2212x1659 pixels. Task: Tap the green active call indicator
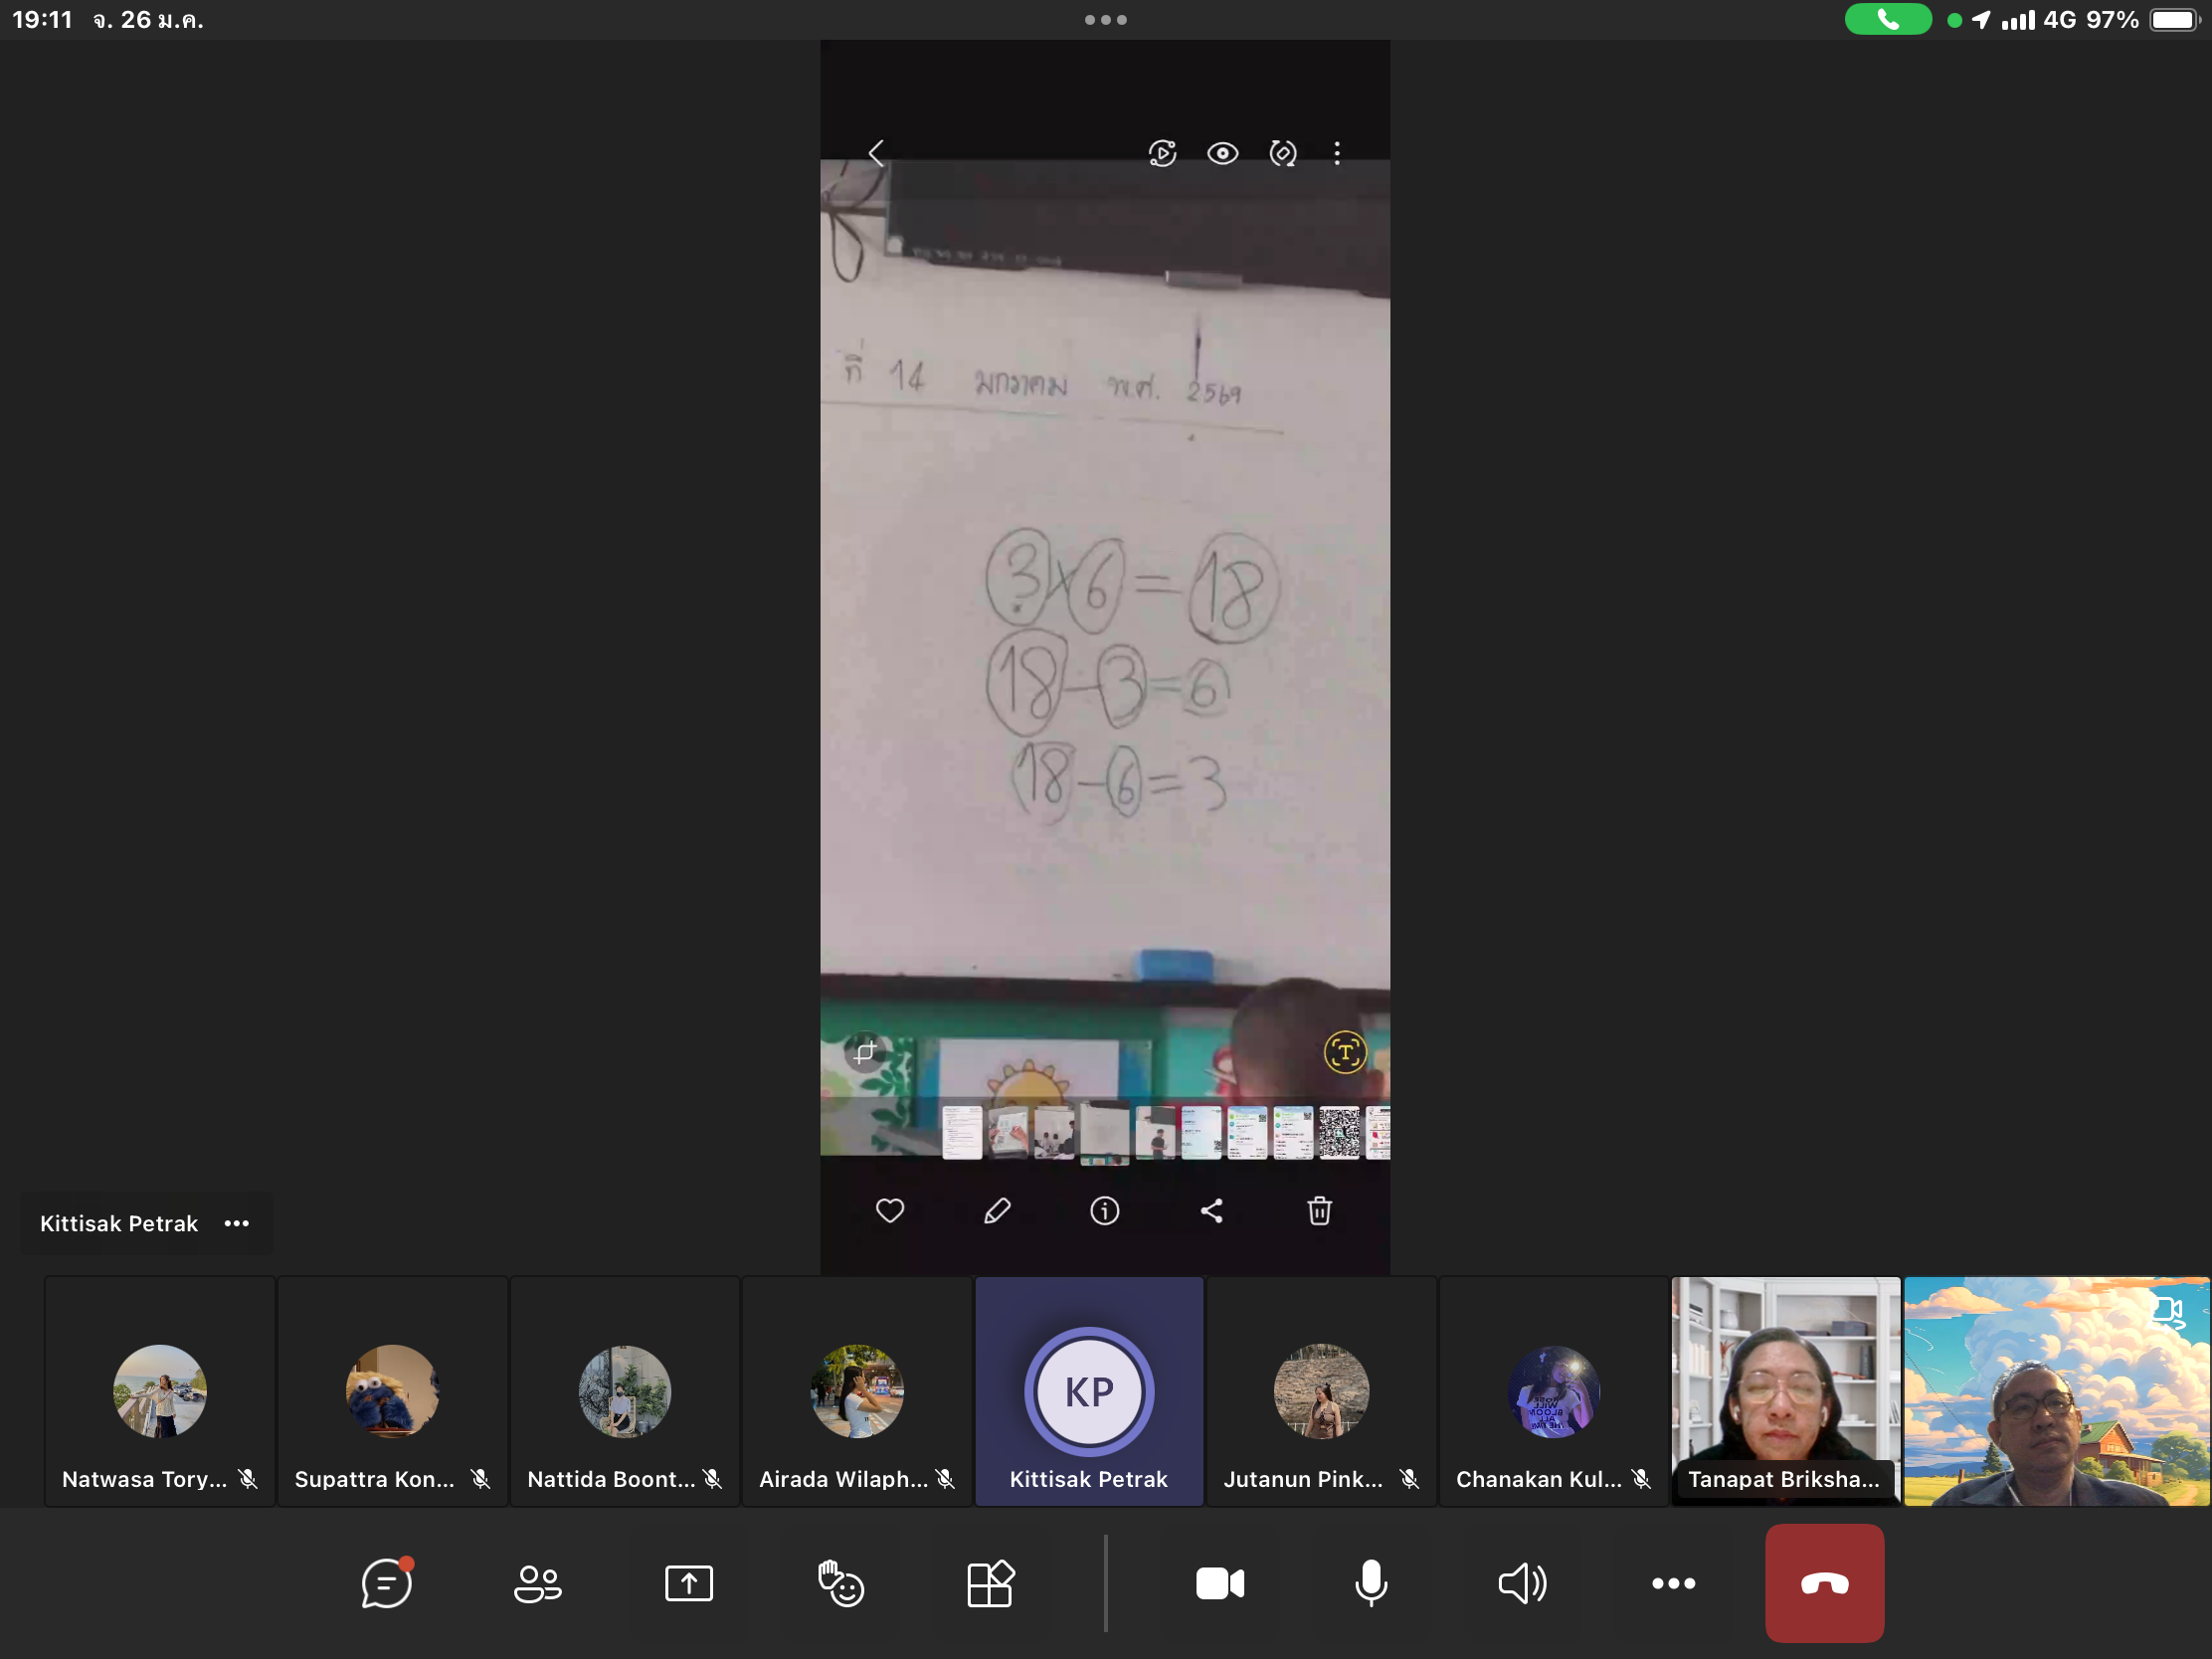pyautogui.click(x=1887, y=20)
